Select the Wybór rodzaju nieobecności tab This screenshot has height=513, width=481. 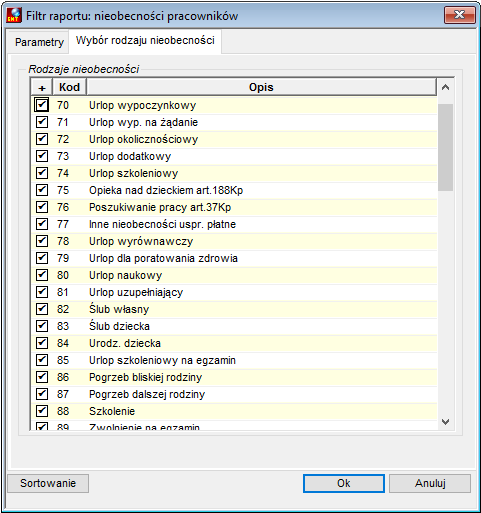point(145,41)
